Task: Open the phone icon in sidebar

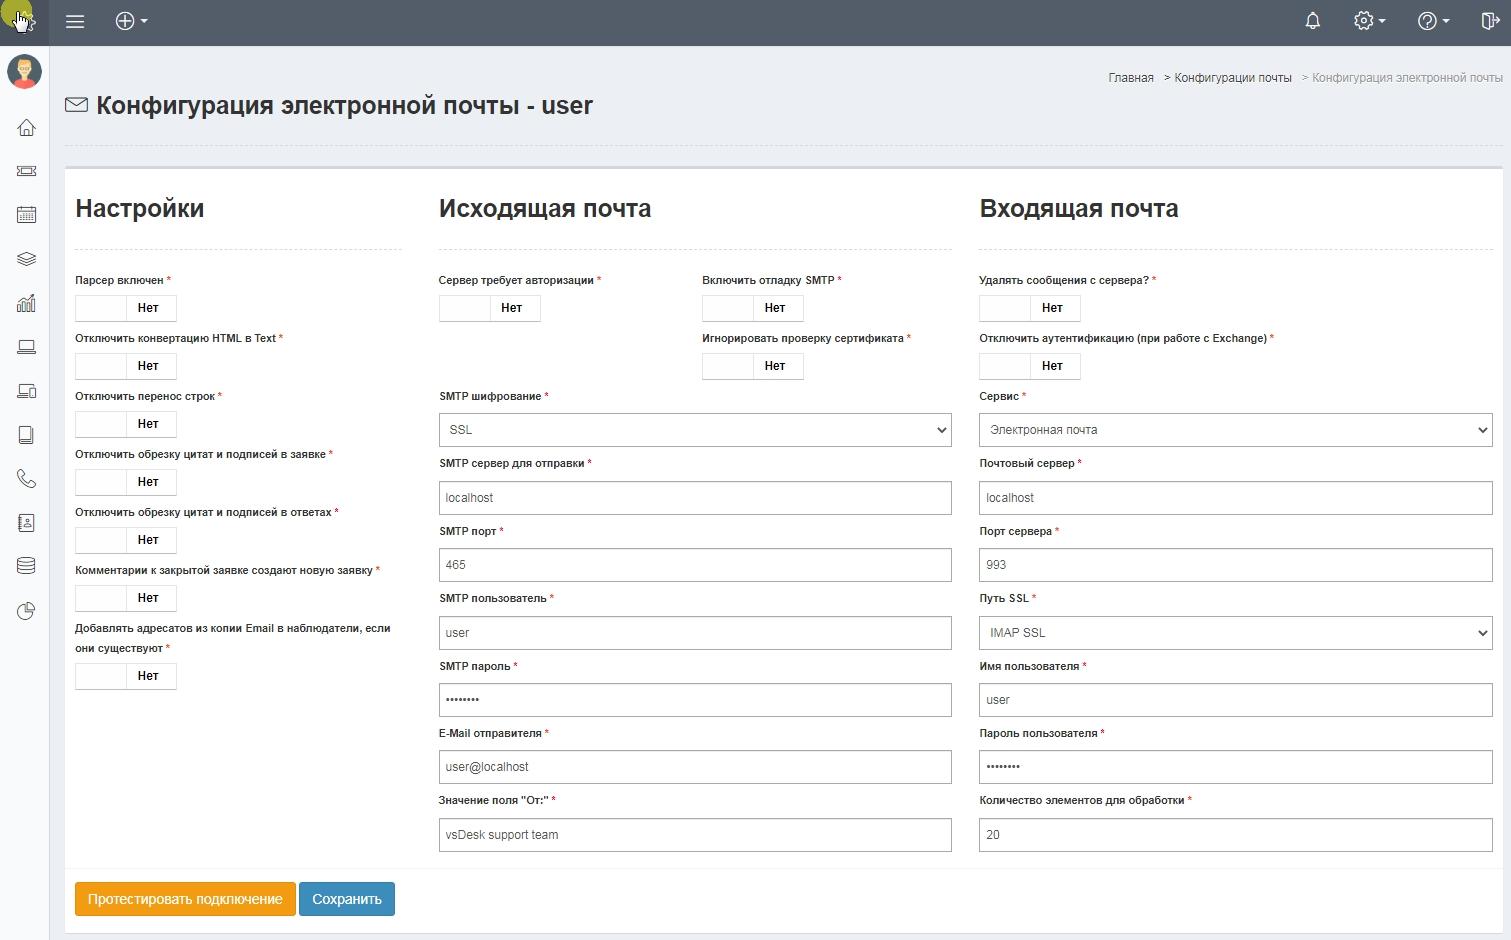Action: [x=26, y=479]
